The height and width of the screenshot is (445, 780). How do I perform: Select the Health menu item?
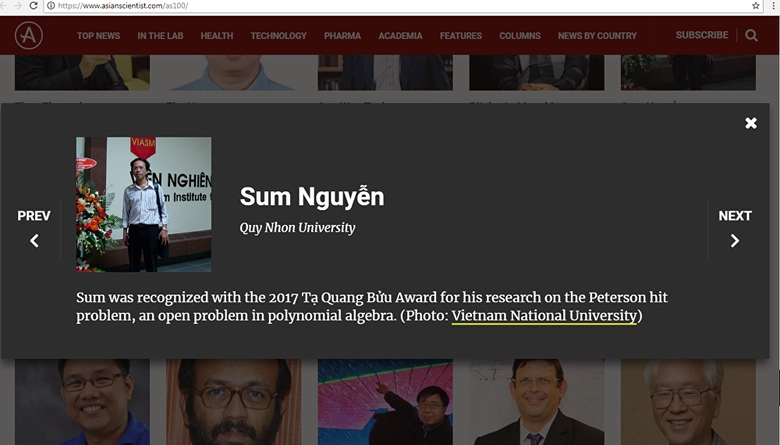coord(216,36)
